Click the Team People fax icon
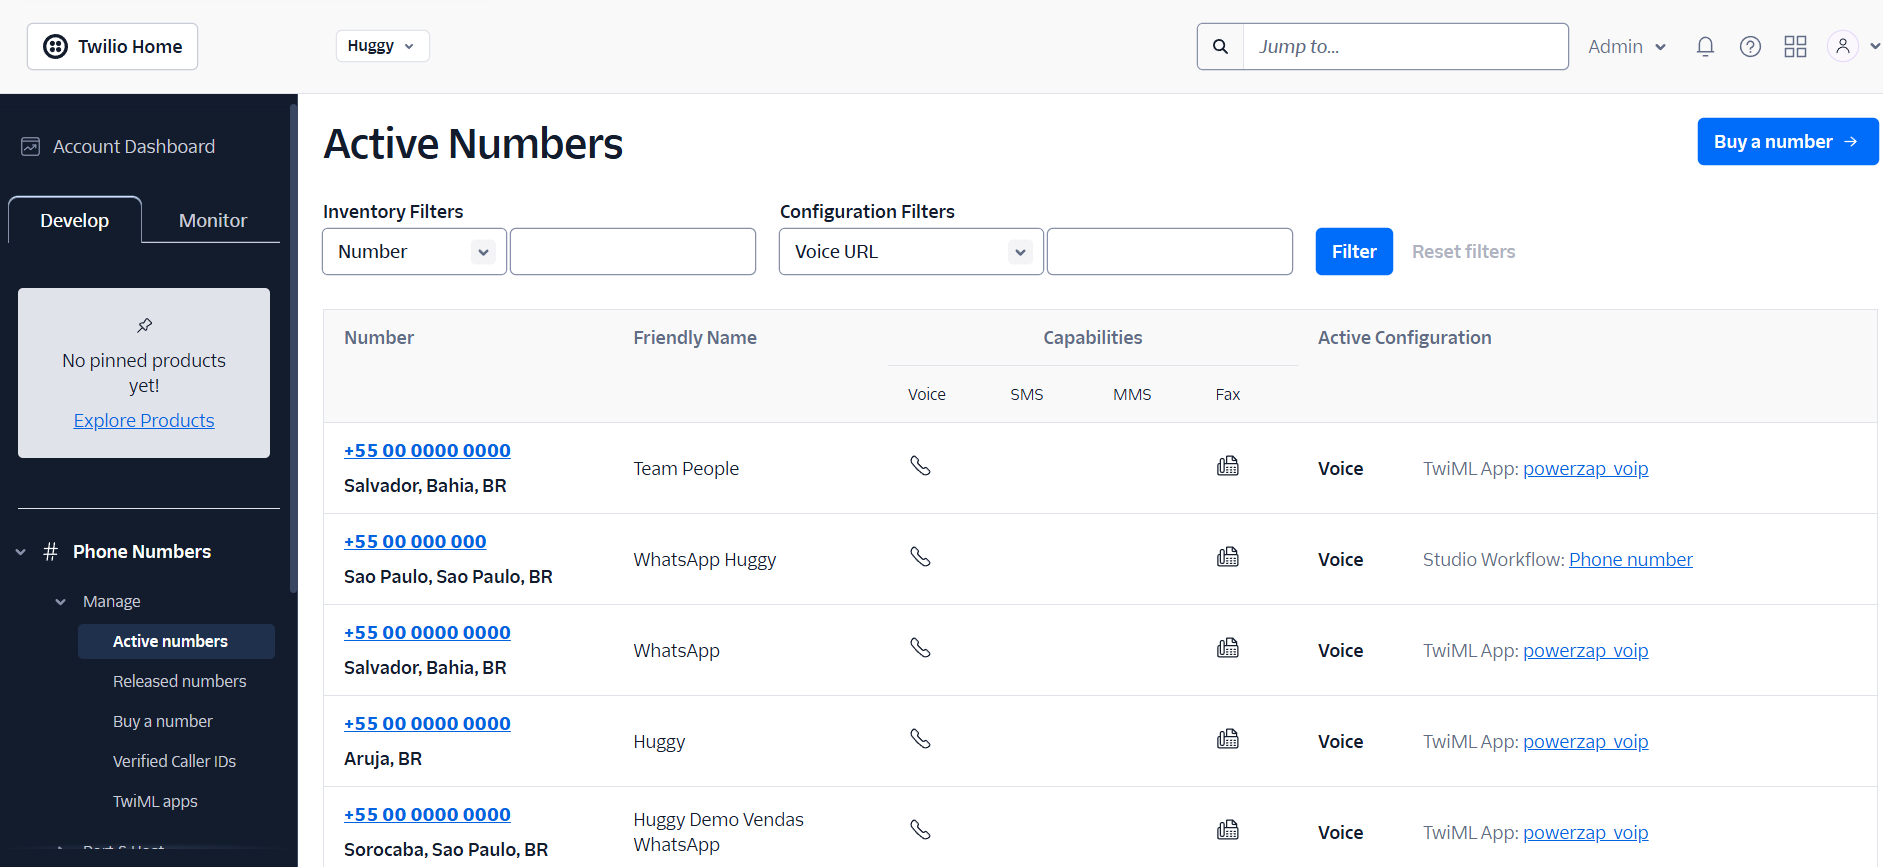This screenshot has height=867, width=1883. click(x=1228, y=466)
